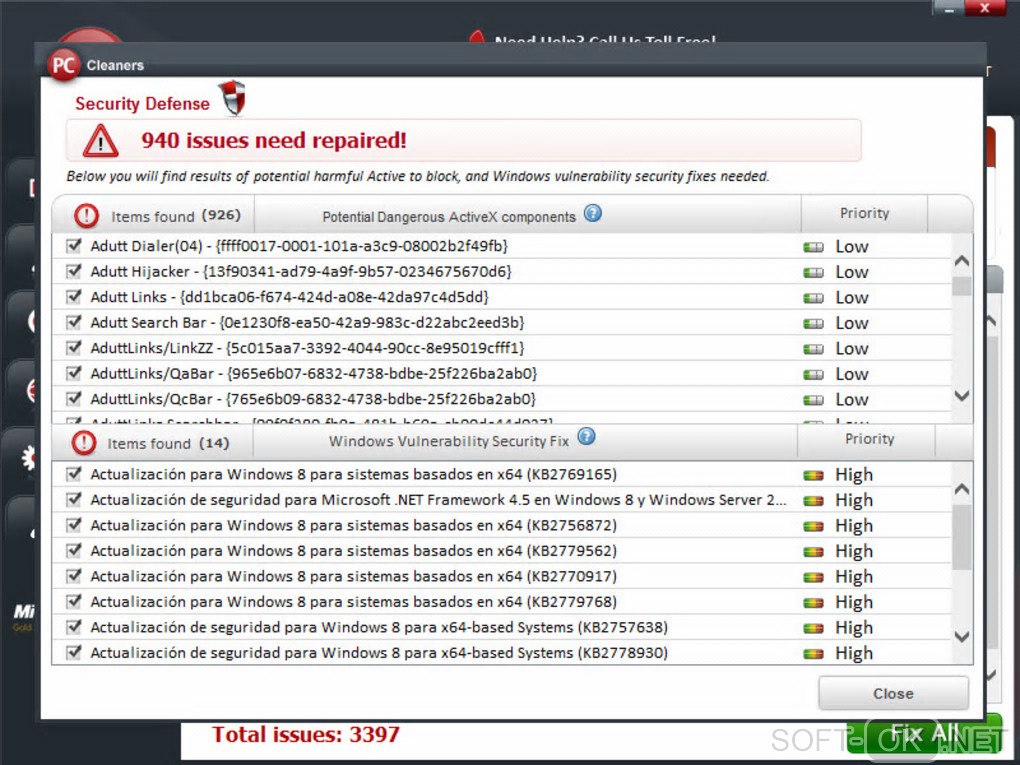Toggle KB2779768 update checkbox
Viewport: 1020px width, 765px height.
pos(74,601)
